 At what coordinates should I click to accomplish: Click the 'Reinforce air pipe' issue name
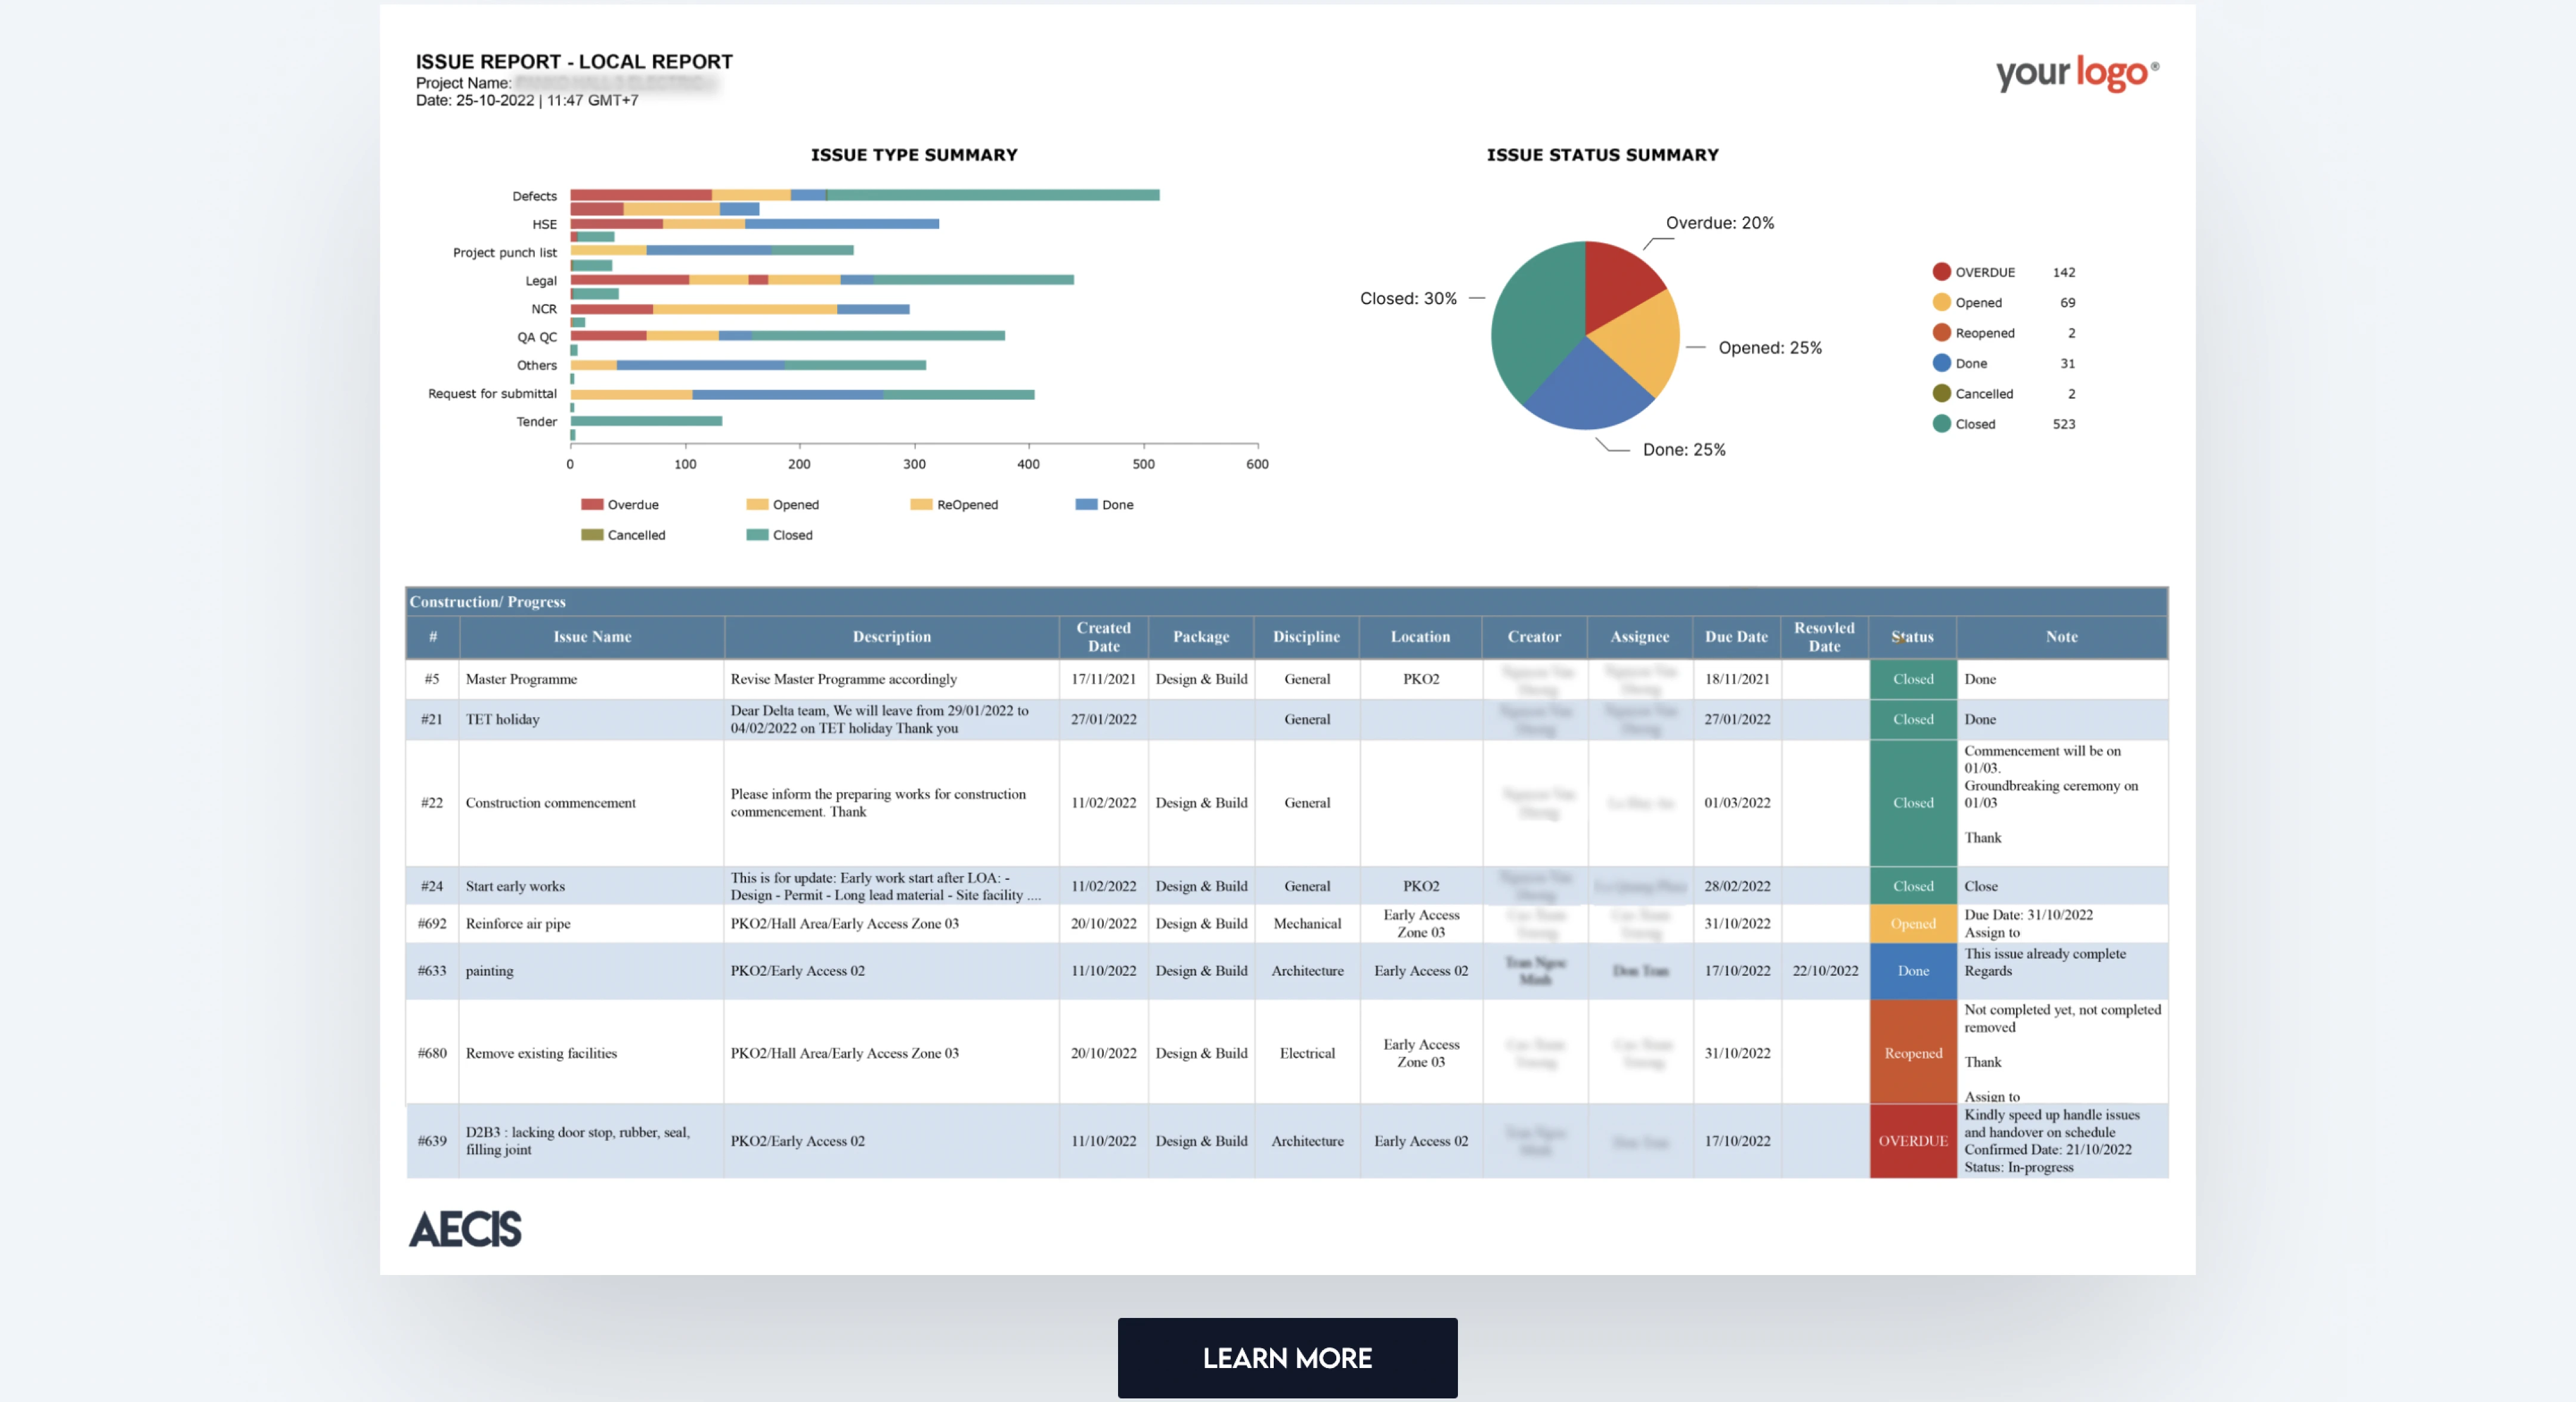[518, 924]
